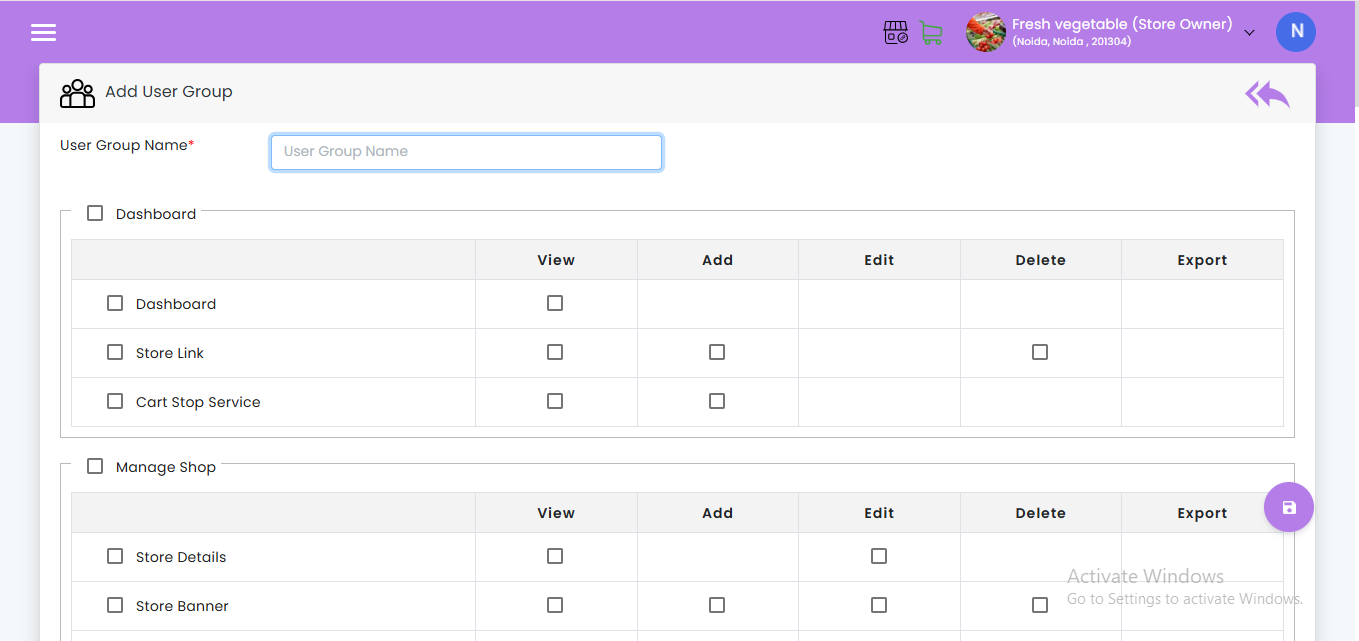1359x641 pixels.
Task: Tick the Cart Stop Service row checkbox
Action: point(115,401)
